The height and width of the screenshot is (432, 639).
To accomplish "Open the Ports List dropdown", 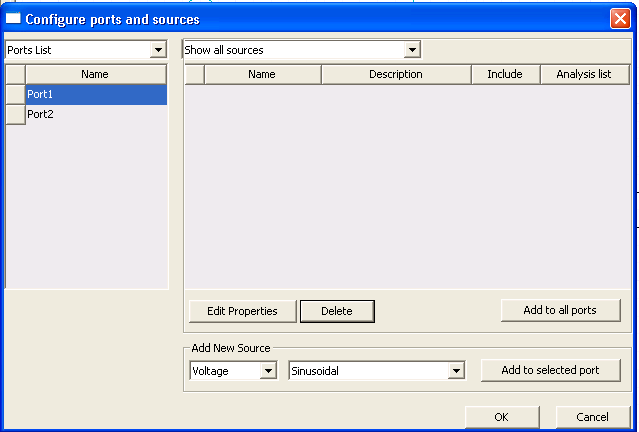I will point(158,50).
